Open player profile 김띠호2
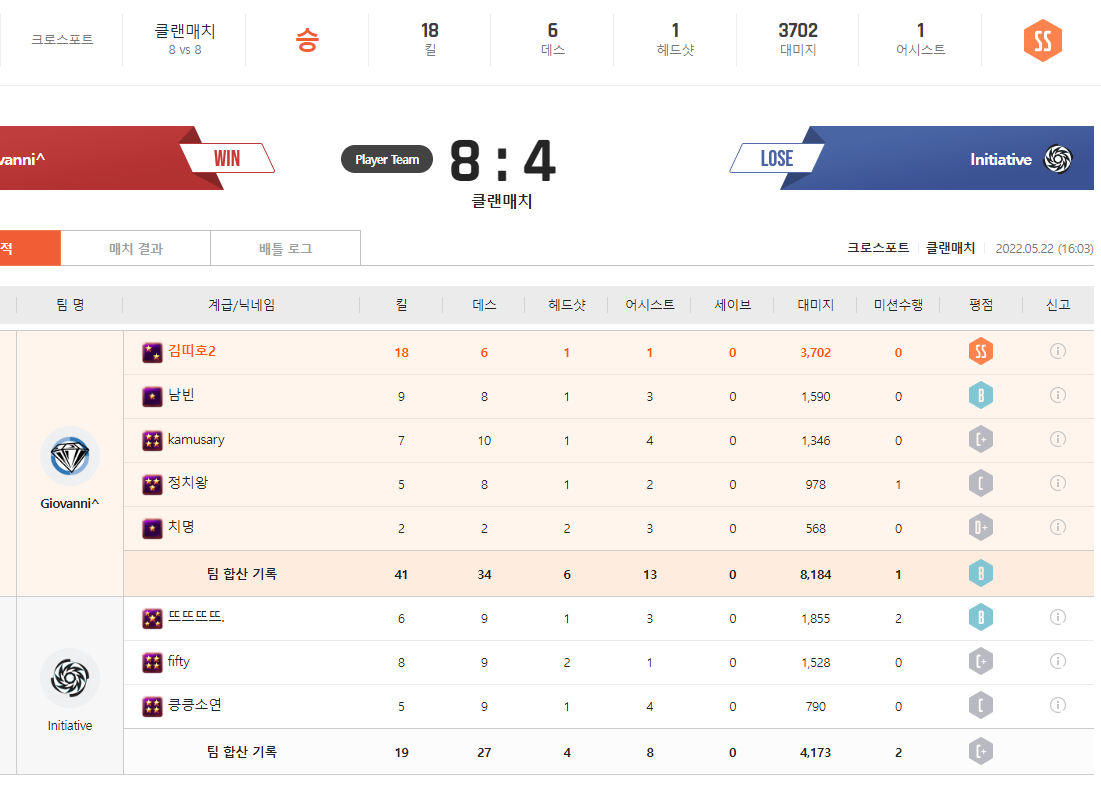Viewport: 1101px width, 790px height. point(192,351)
